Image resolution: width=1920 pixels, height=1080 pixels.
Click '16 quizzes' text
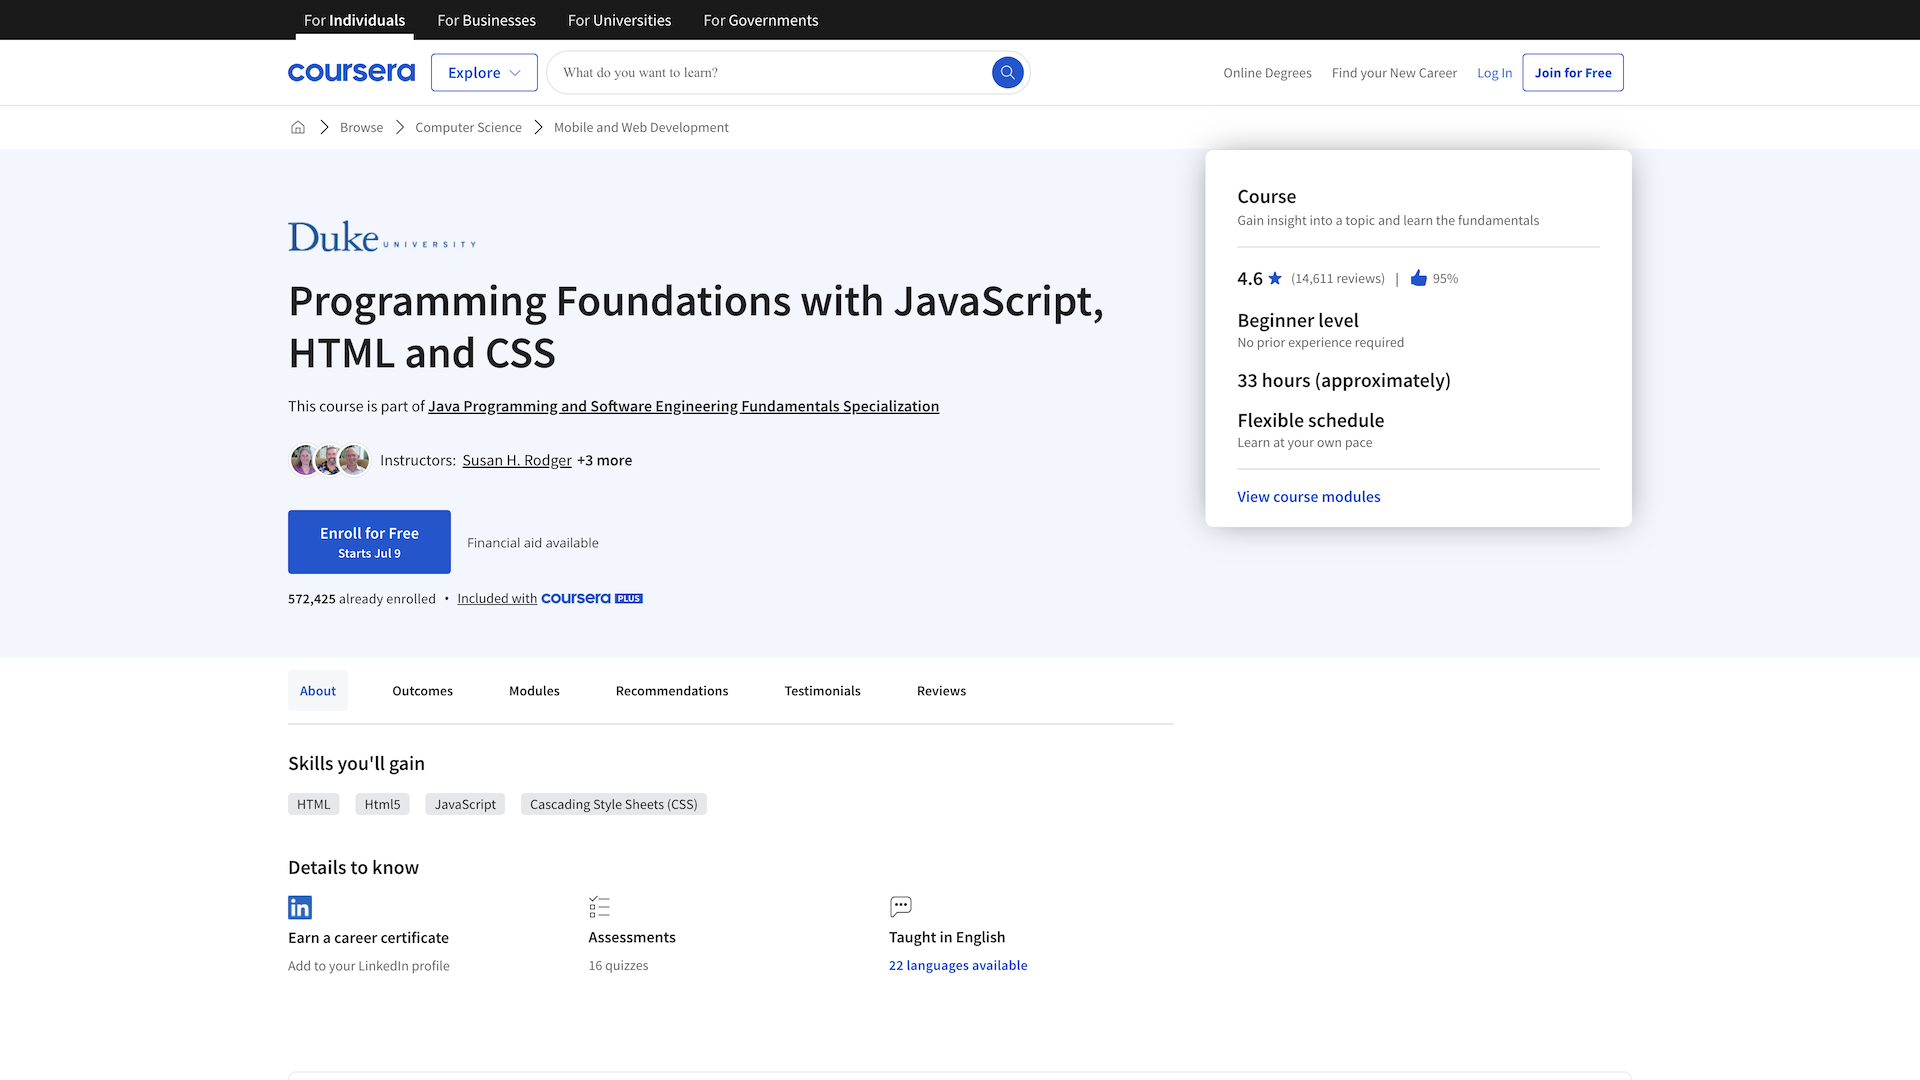618,965
